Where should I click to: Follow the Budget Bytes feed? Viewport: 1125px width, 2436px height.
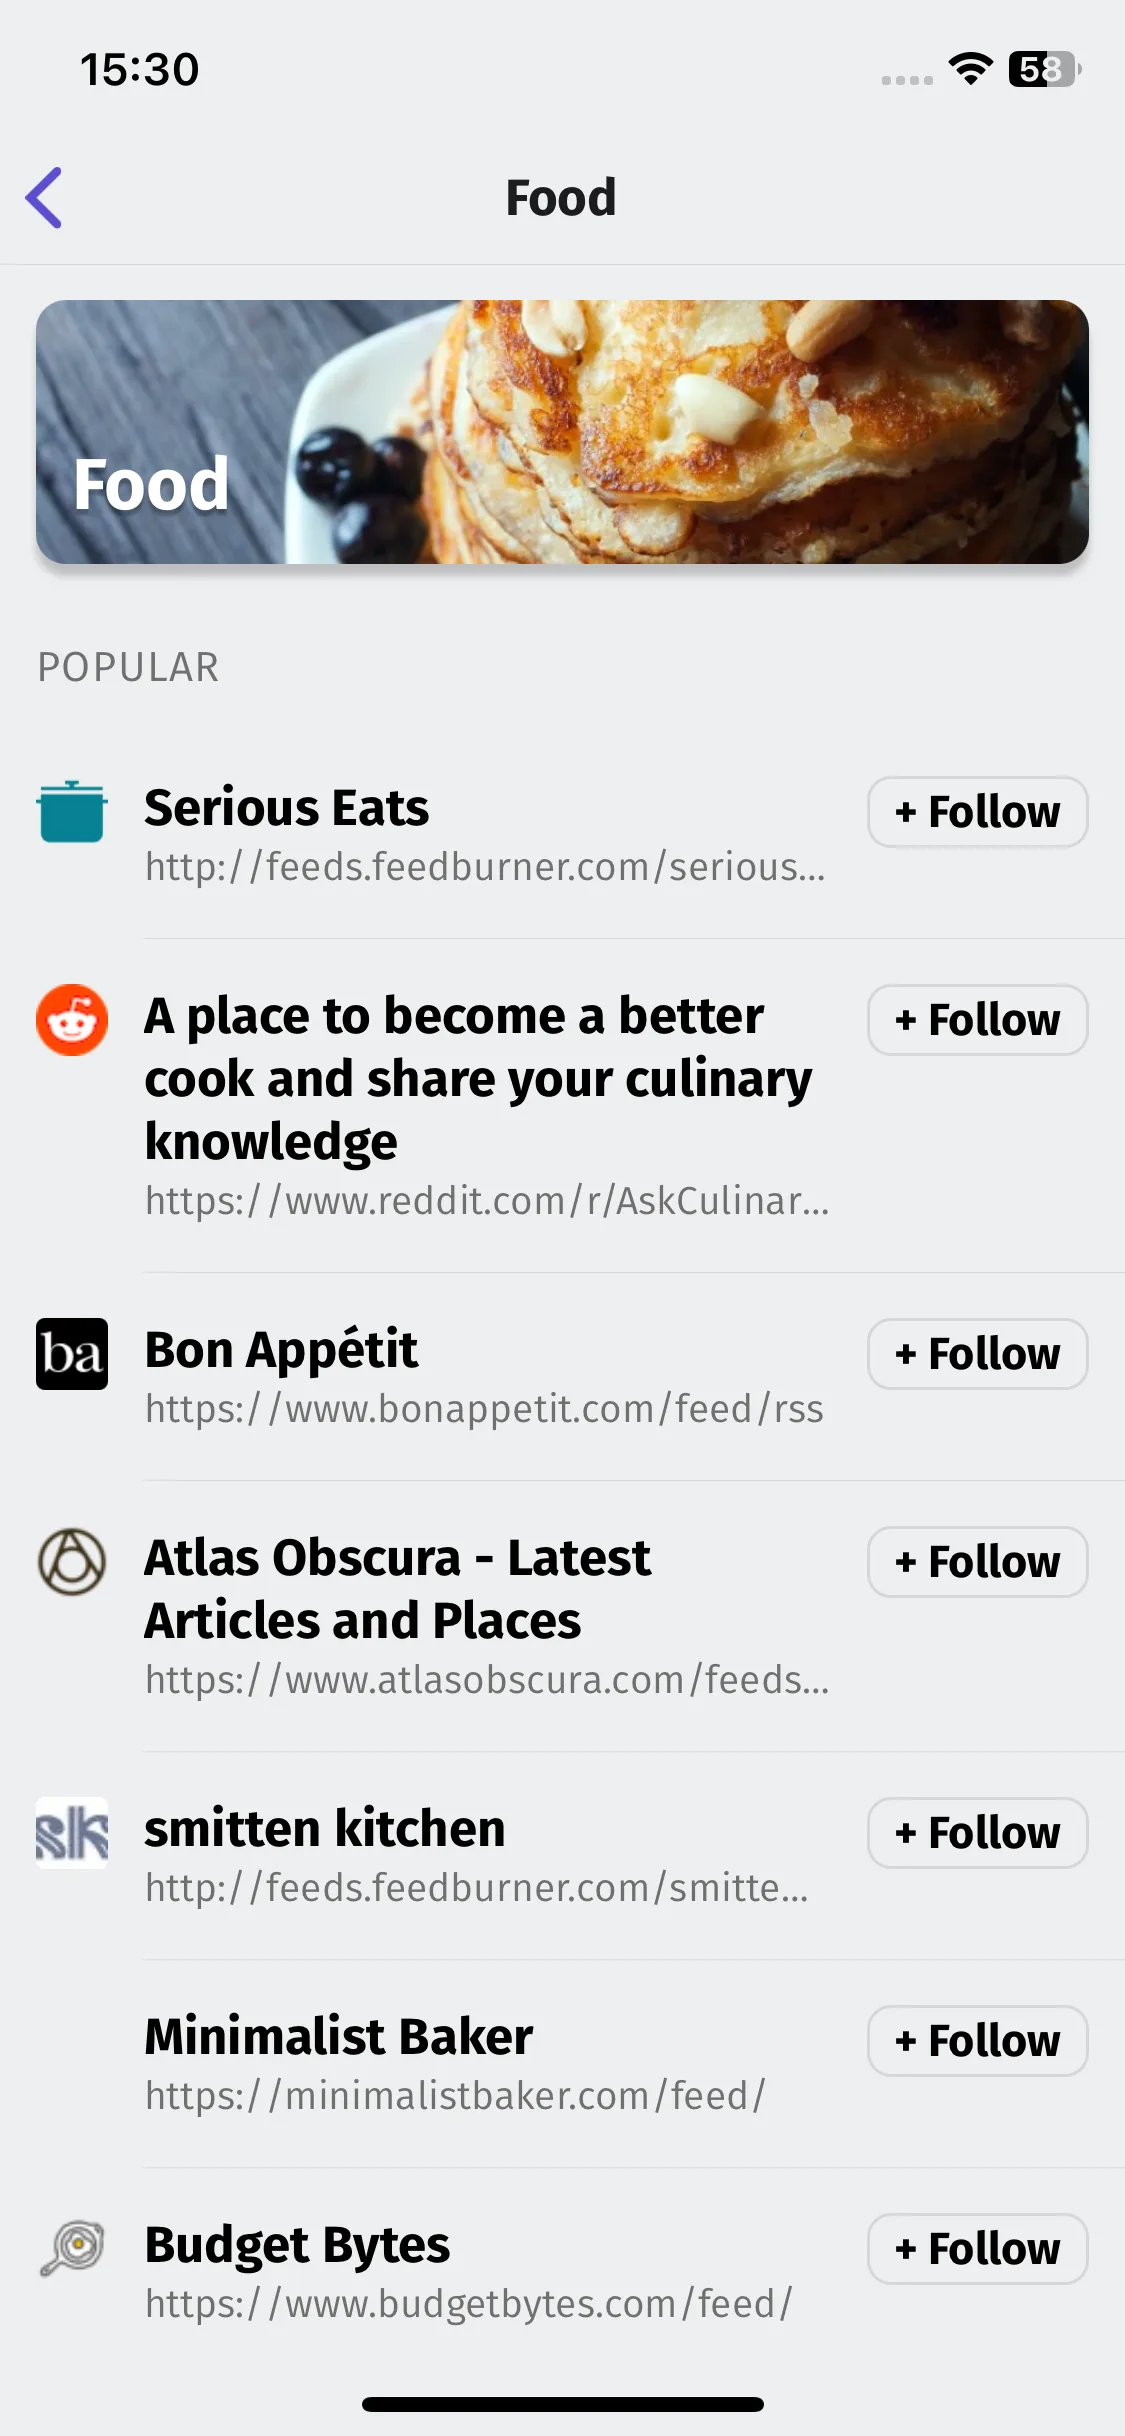978,2249
